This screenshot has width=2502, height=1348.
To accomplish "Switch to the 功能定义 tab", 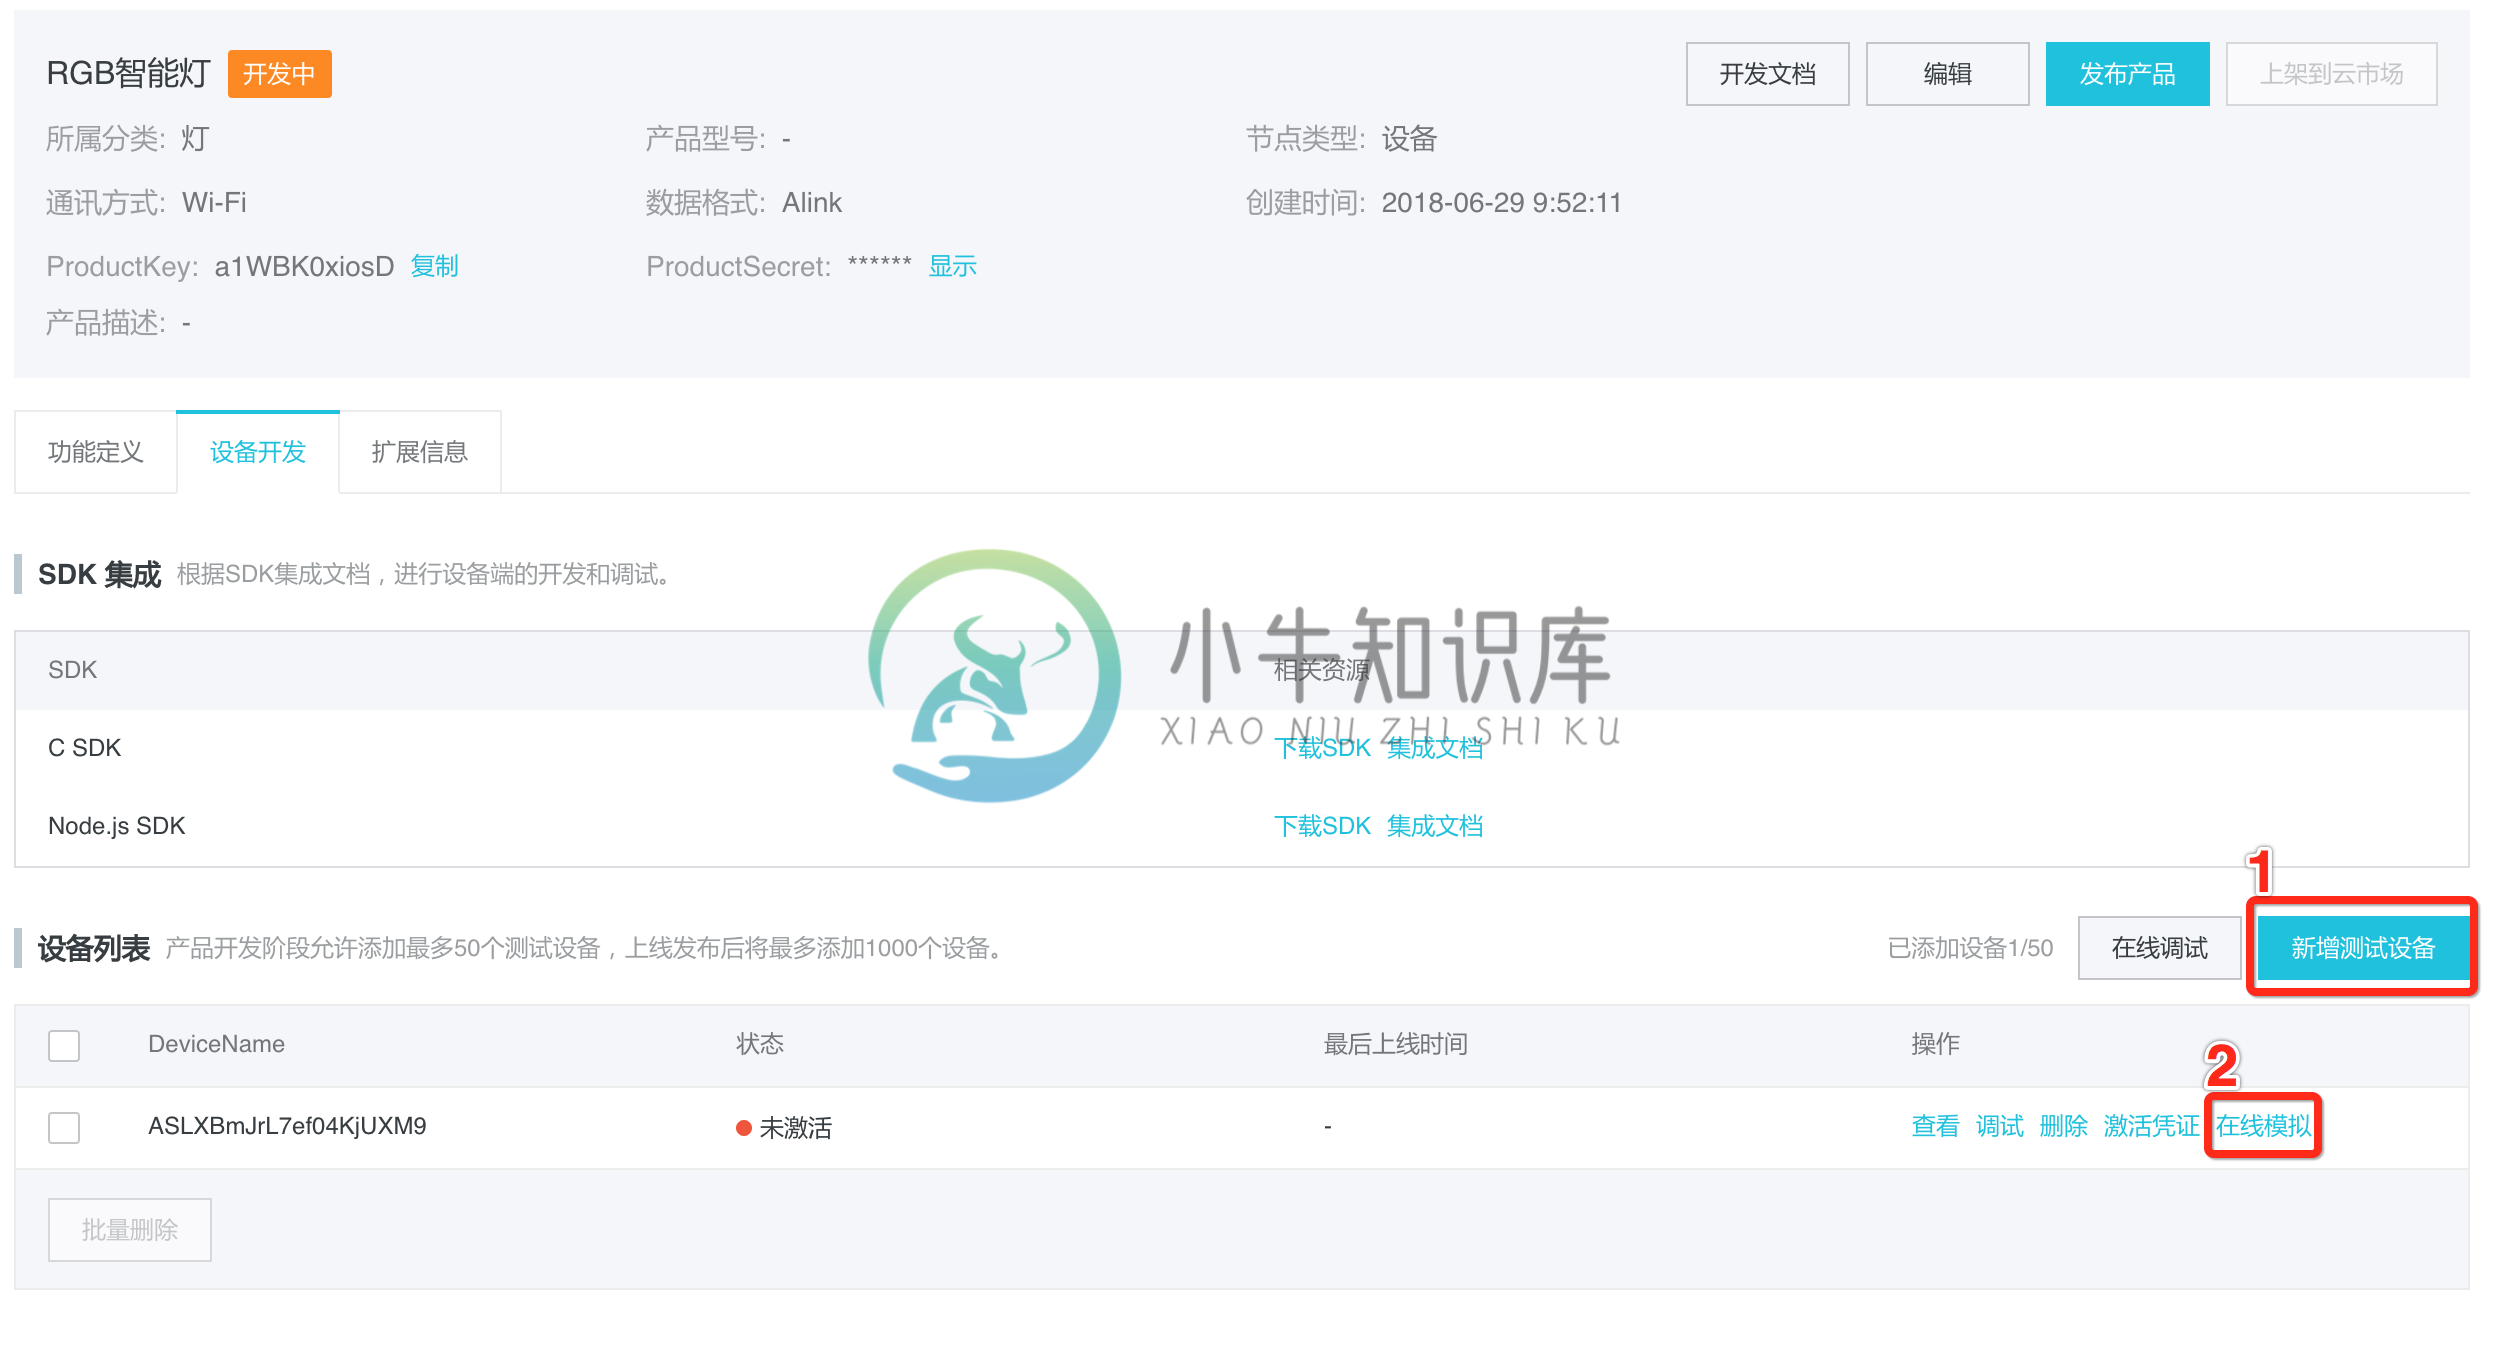I will pyautogui.click(x=96, y=452).
